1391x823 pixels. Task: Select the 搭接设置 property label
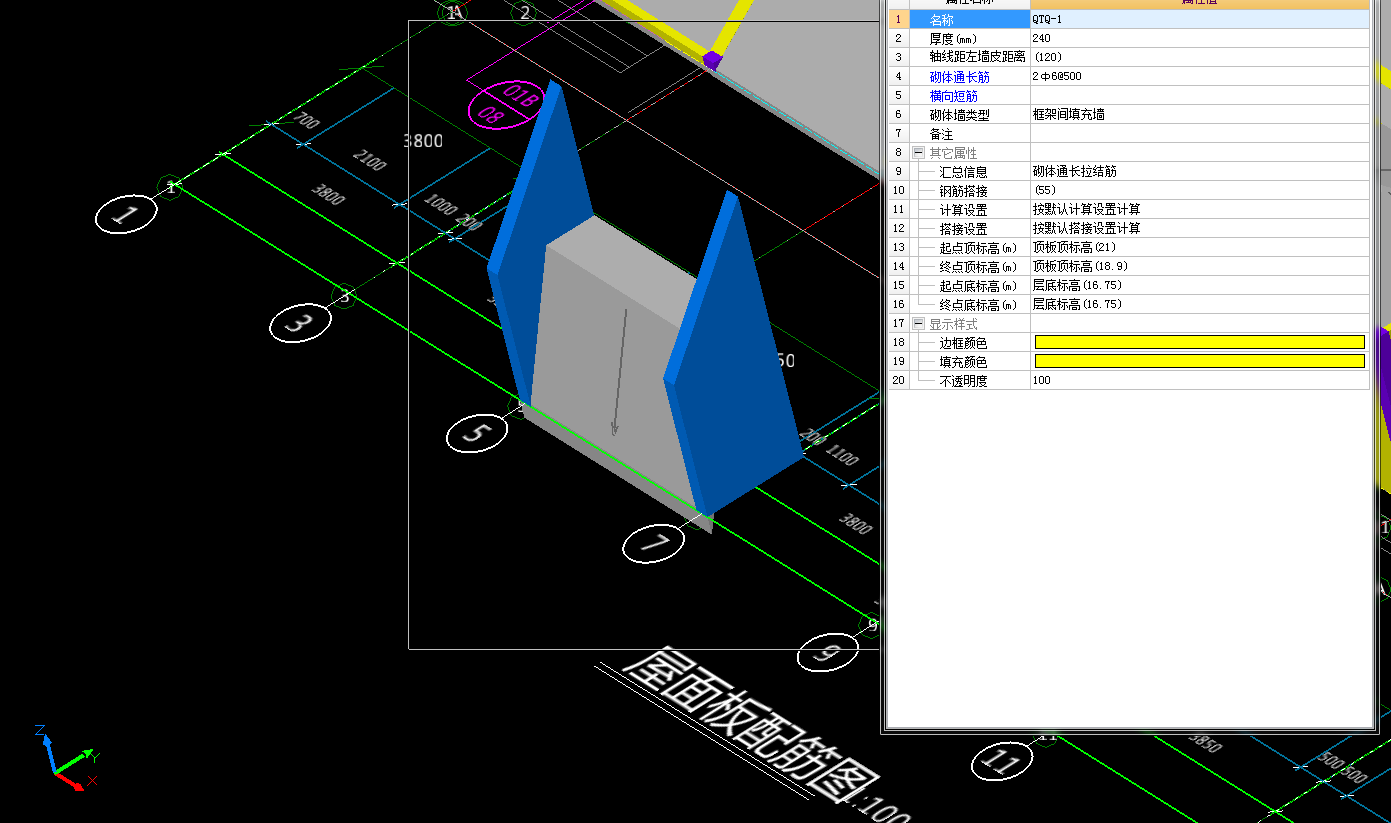[x=963, y=229]
